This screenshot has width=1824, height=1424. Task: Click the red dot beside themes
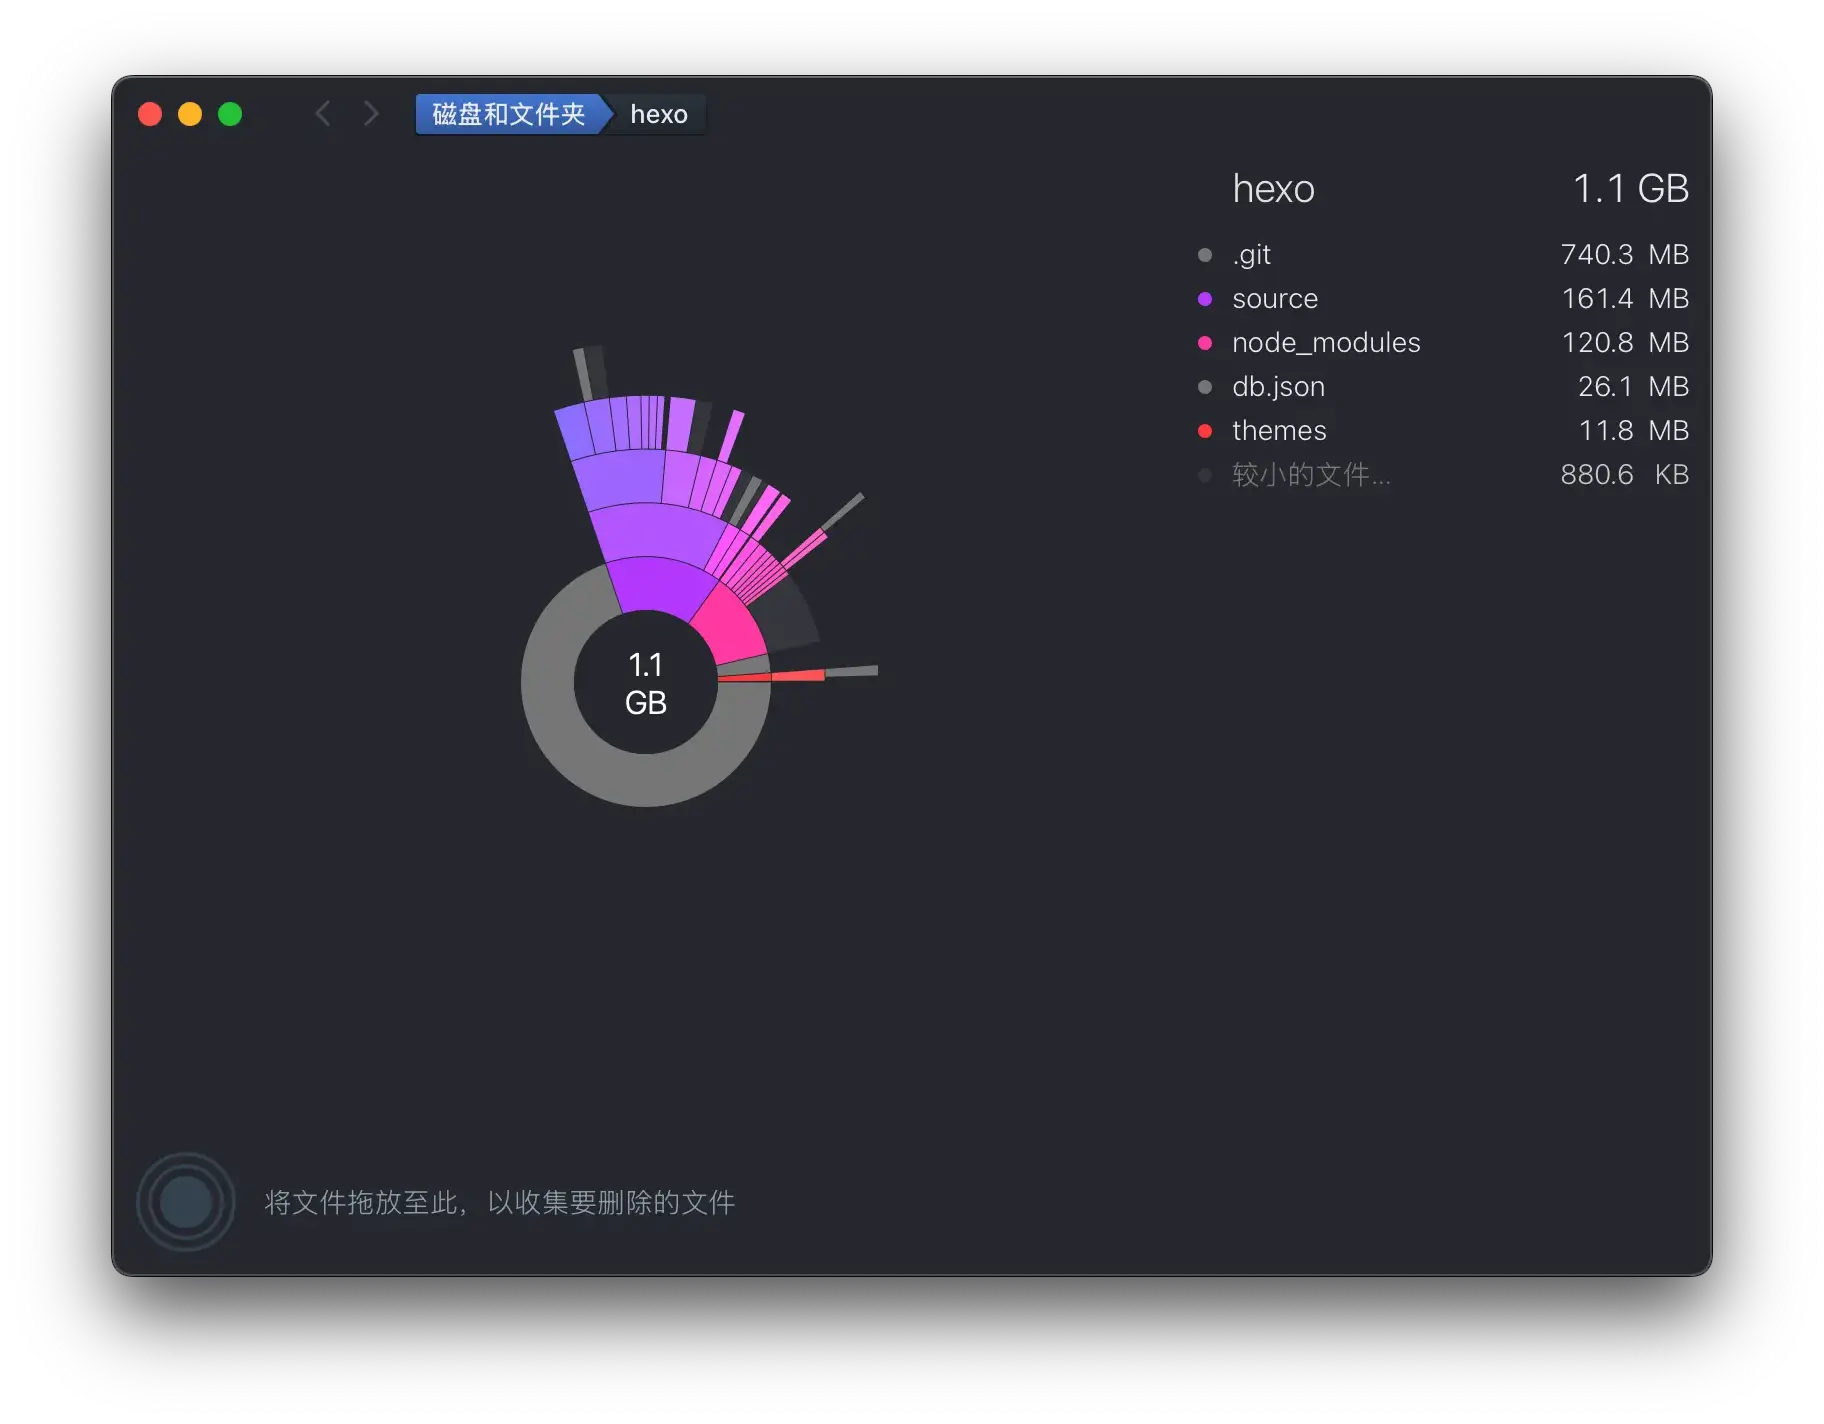[1205, 431]
